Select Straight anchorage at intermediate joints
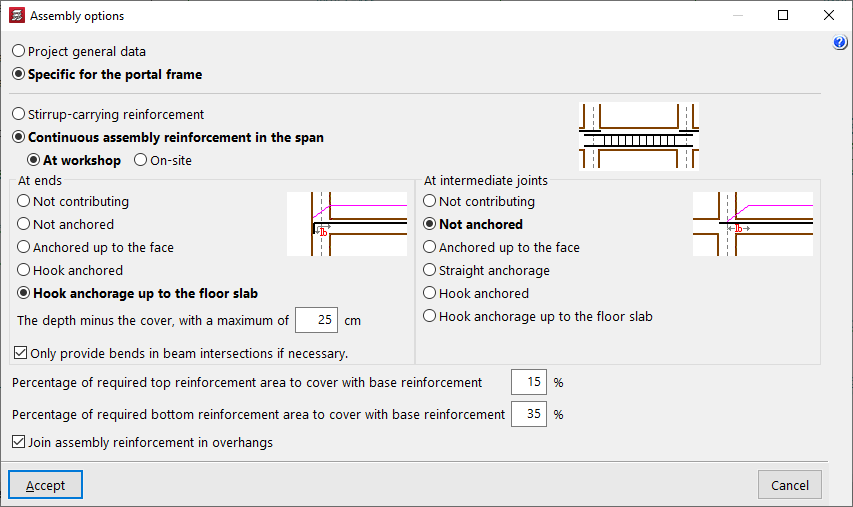This screenshot has height=507, width=853. [x=430, y=271]
